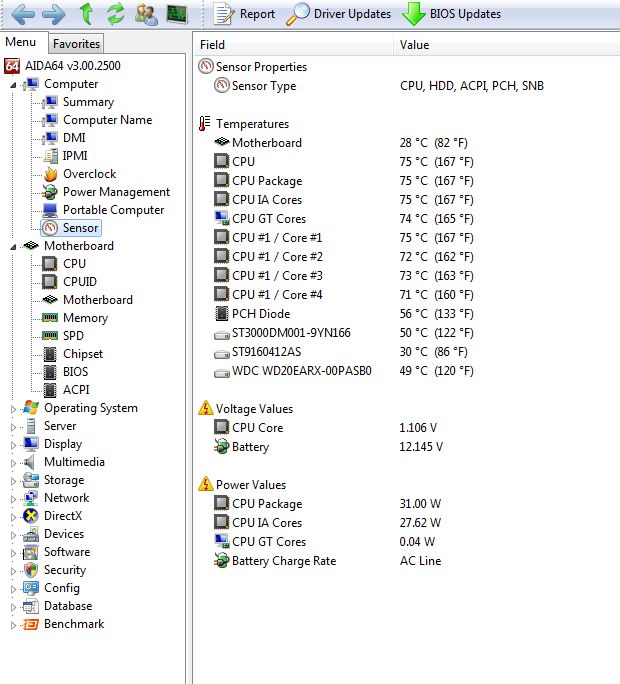The width and height of the screenshot is (620, 684).
Task: Click Driver Updates in toolbar
Action: pyautogui.click(x=339, y=14)
